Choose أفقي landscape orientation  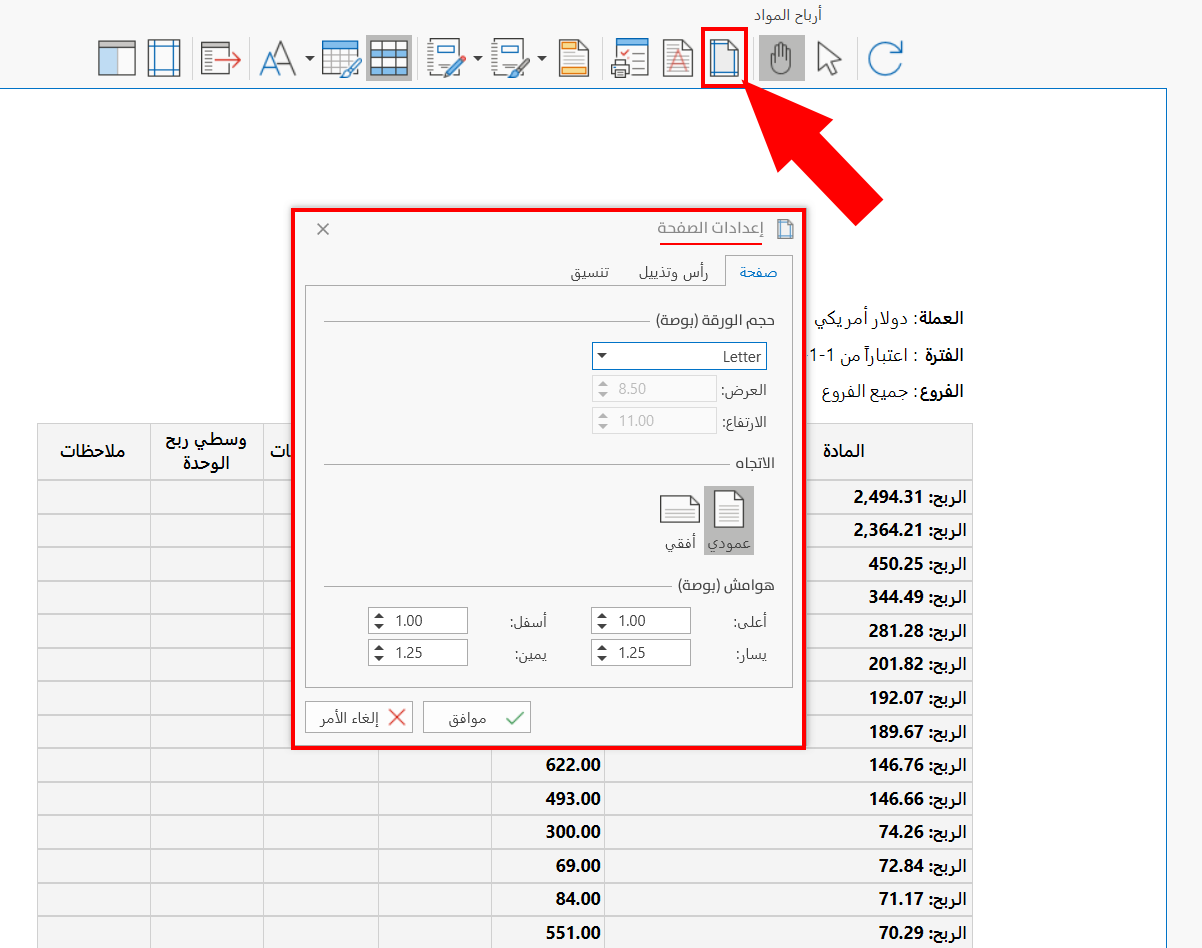(x=680, y=520)
